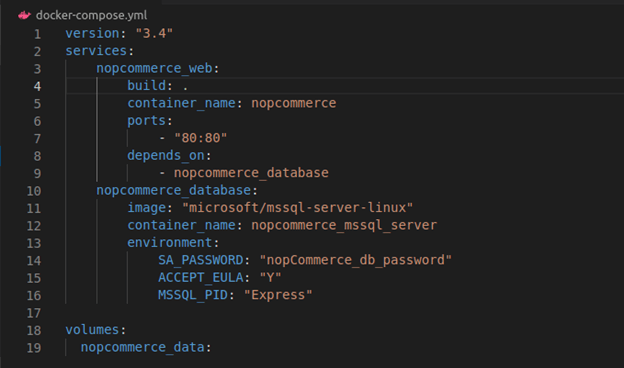Click the image key
Viewport: 624px width, 368px height.
[x=146, y=208]
